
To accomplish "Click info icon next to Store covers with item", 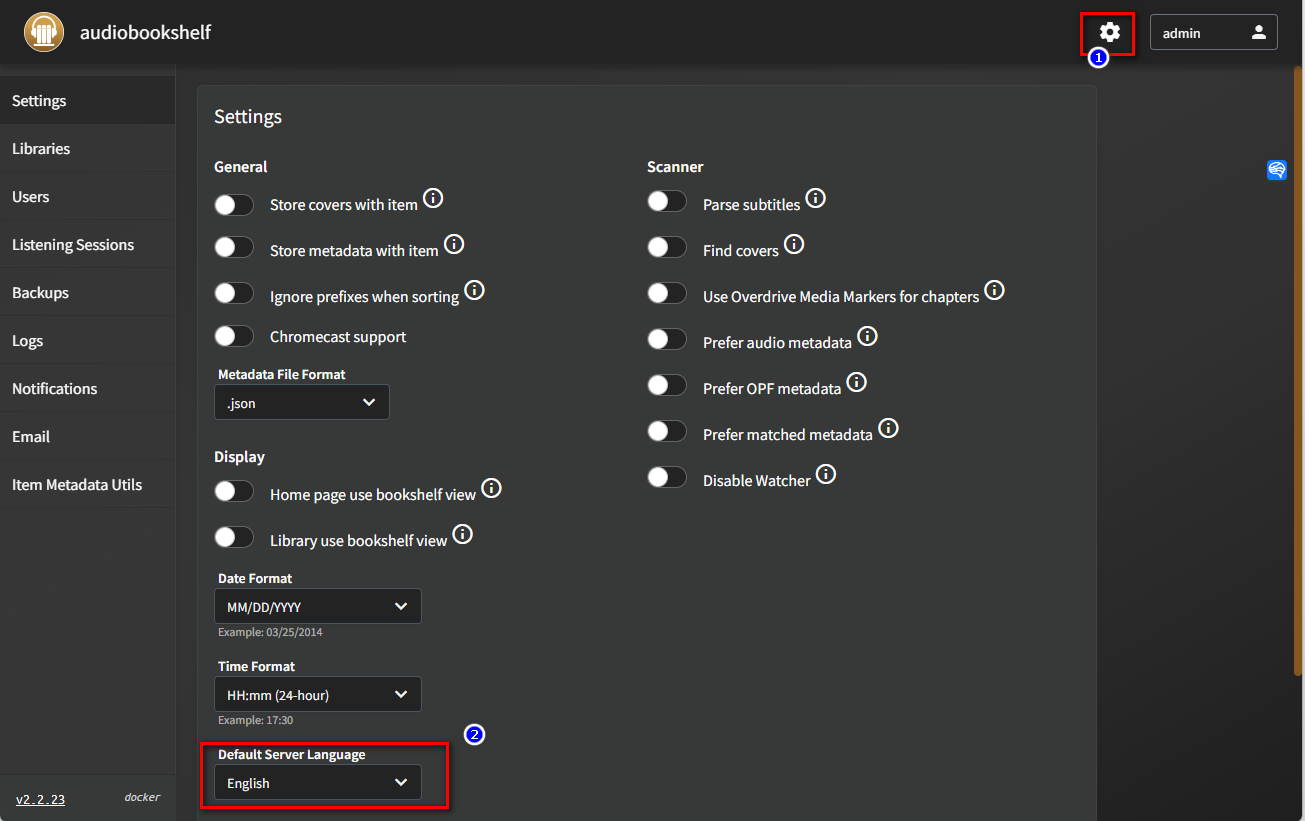I will point(433,198).
